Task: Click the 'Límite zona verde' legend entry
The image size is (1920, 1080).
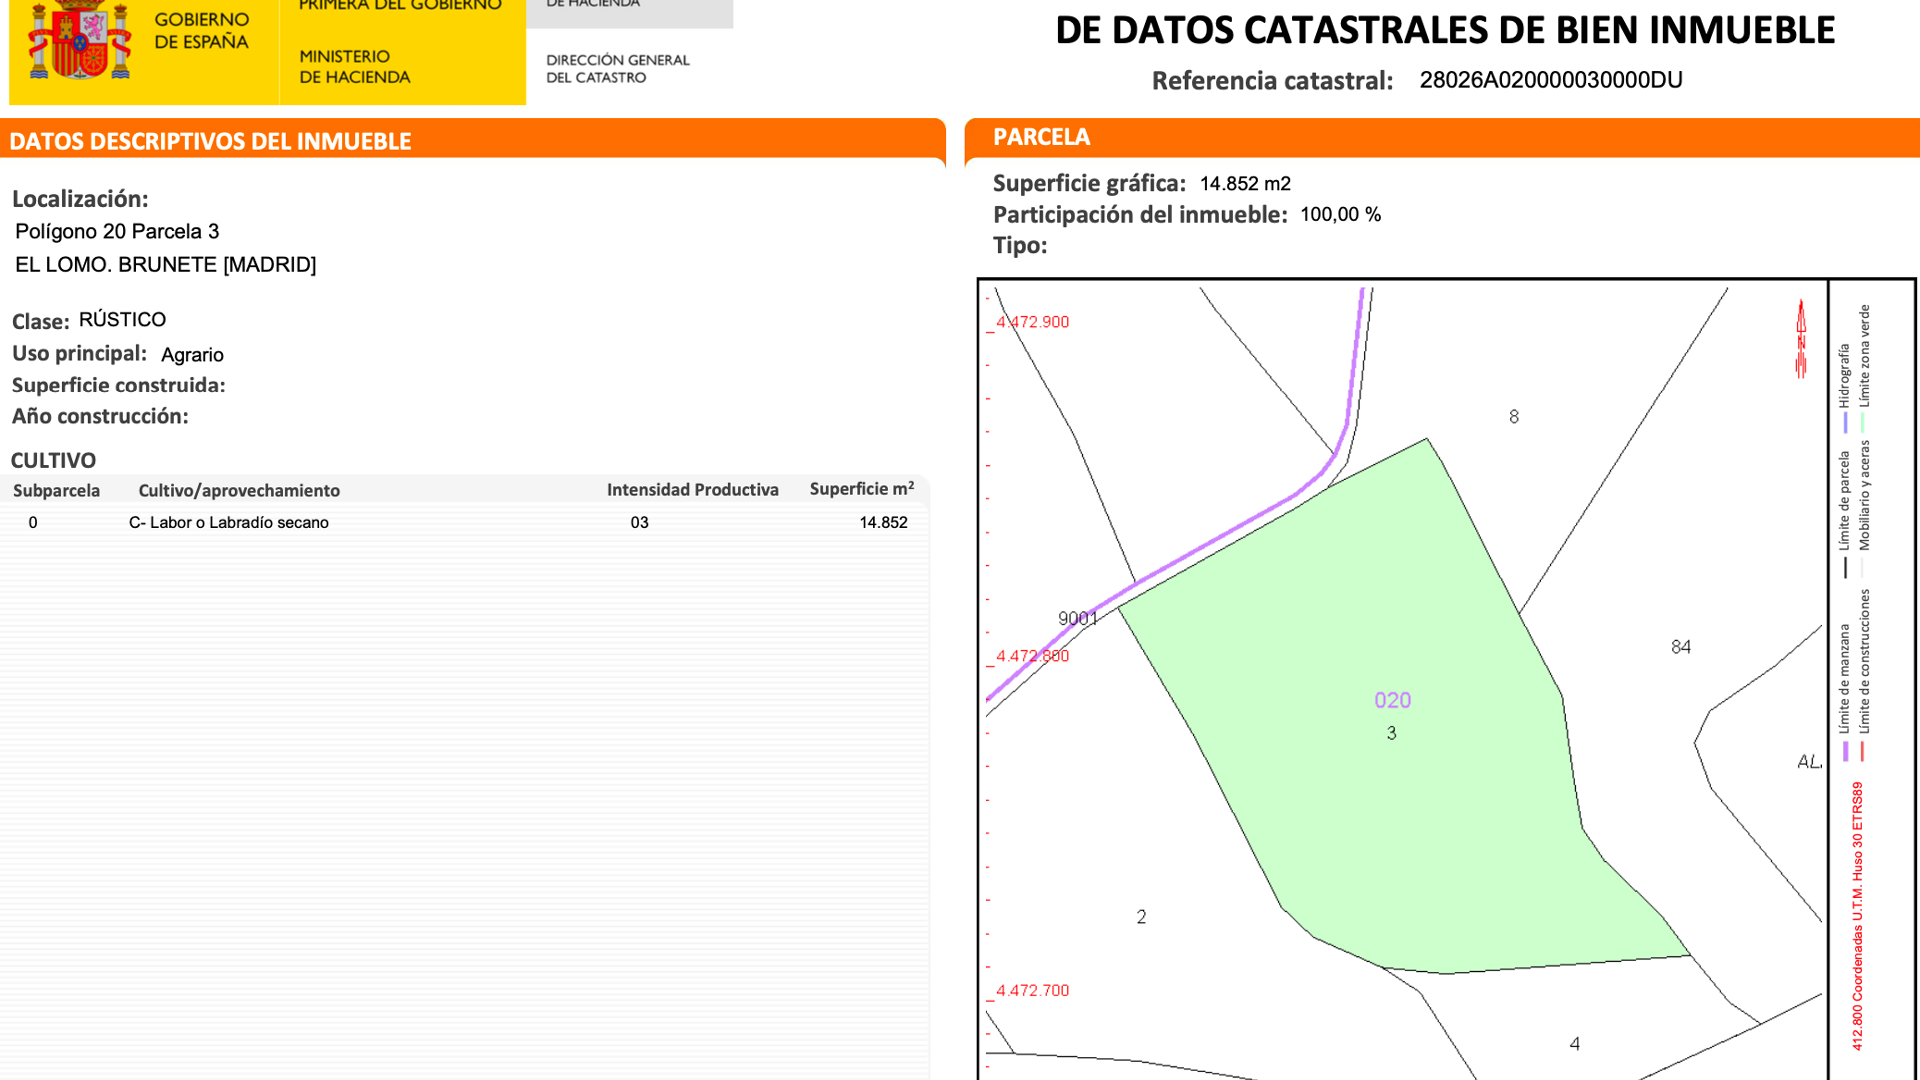Action: [x=1864, y=368]
